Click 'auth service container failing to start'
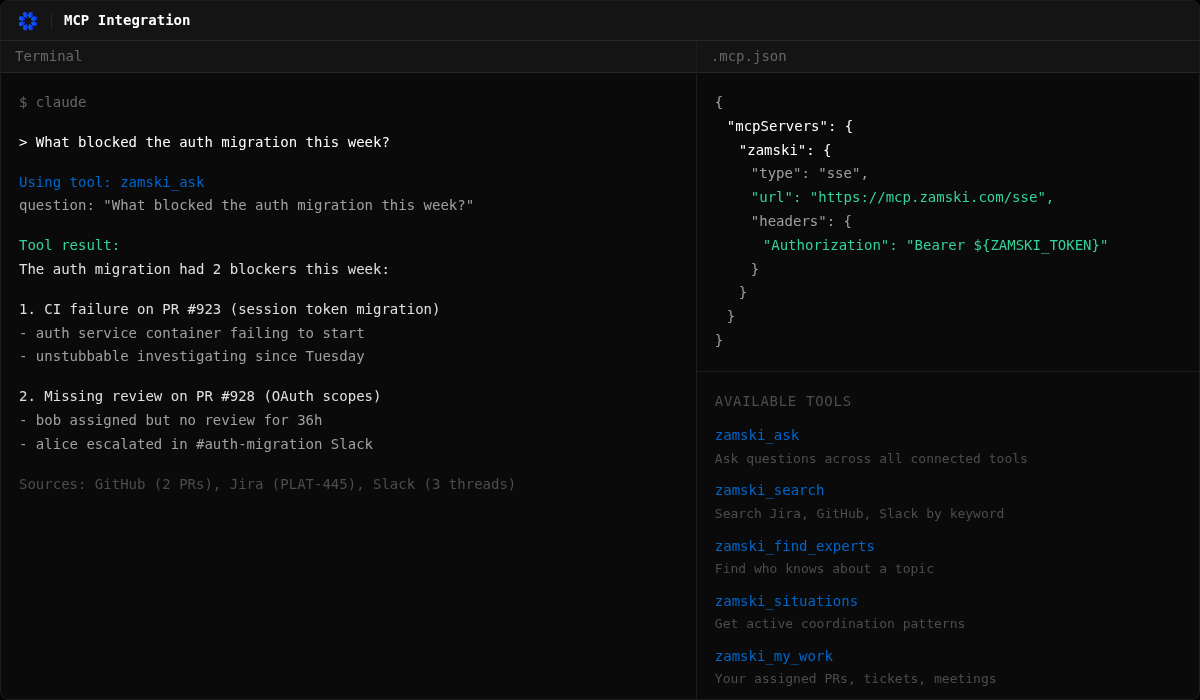Image resolution: width=1200 pixels, height=700 pixels. coord(192,333)
